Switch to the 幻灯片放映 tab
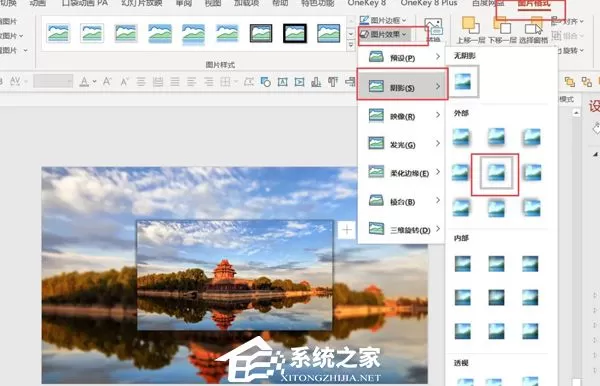This screenshot has width=600, height=386. pos(142,3)
